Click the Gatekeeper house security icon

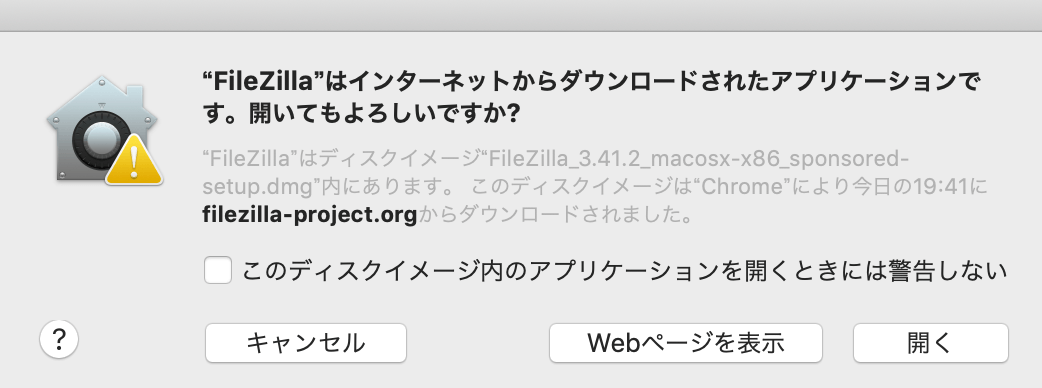click(104, 130)
